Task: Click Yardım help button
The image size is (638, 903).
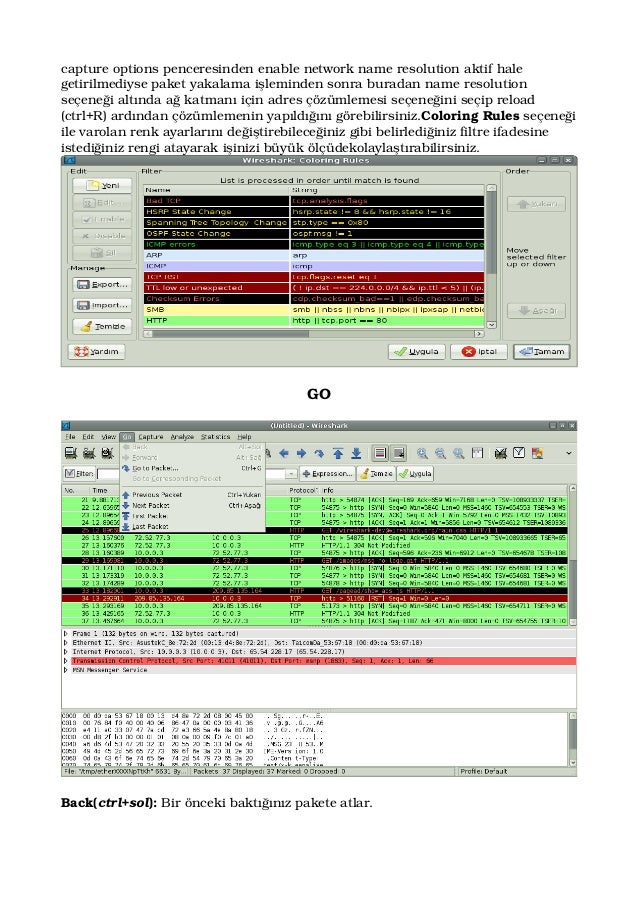Action: tap(96, 351)
